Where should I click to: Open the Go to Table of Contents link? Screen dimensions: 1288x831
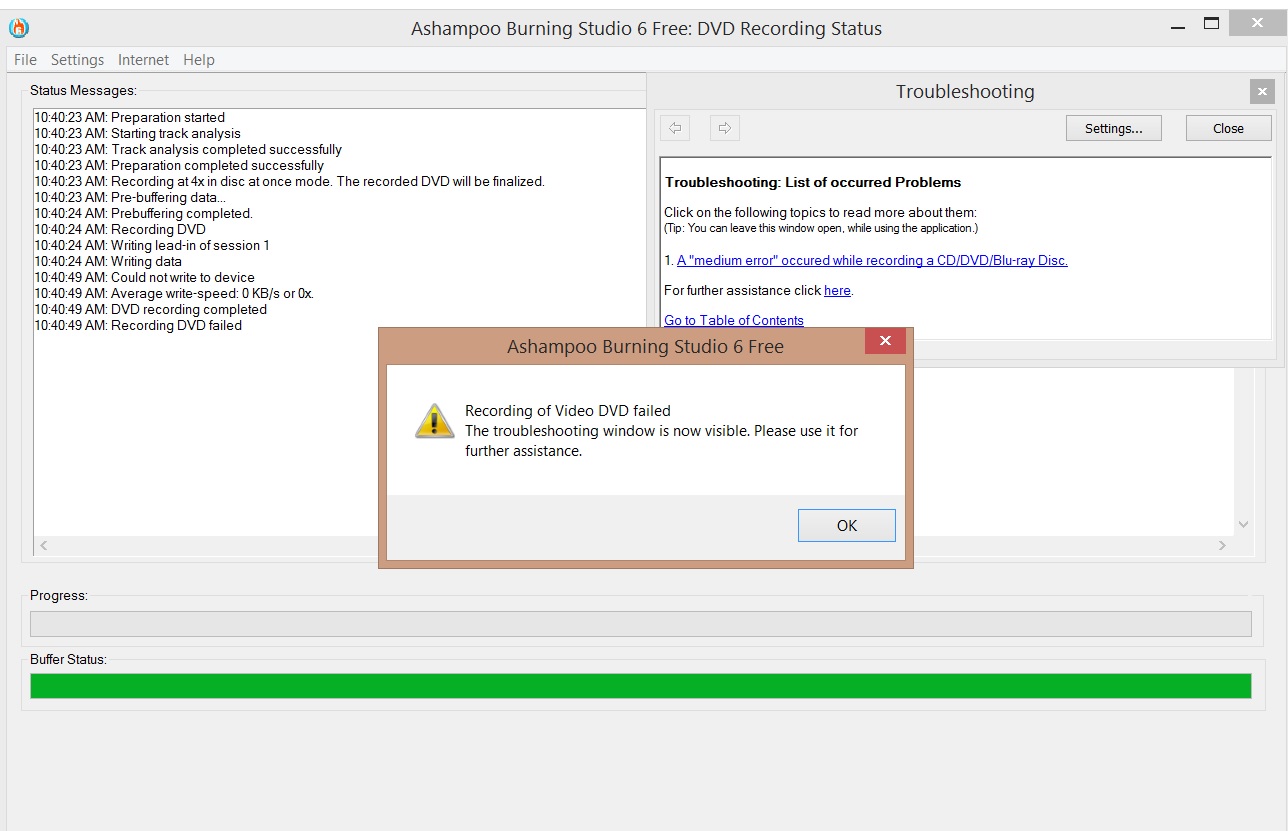pos(734,320)
